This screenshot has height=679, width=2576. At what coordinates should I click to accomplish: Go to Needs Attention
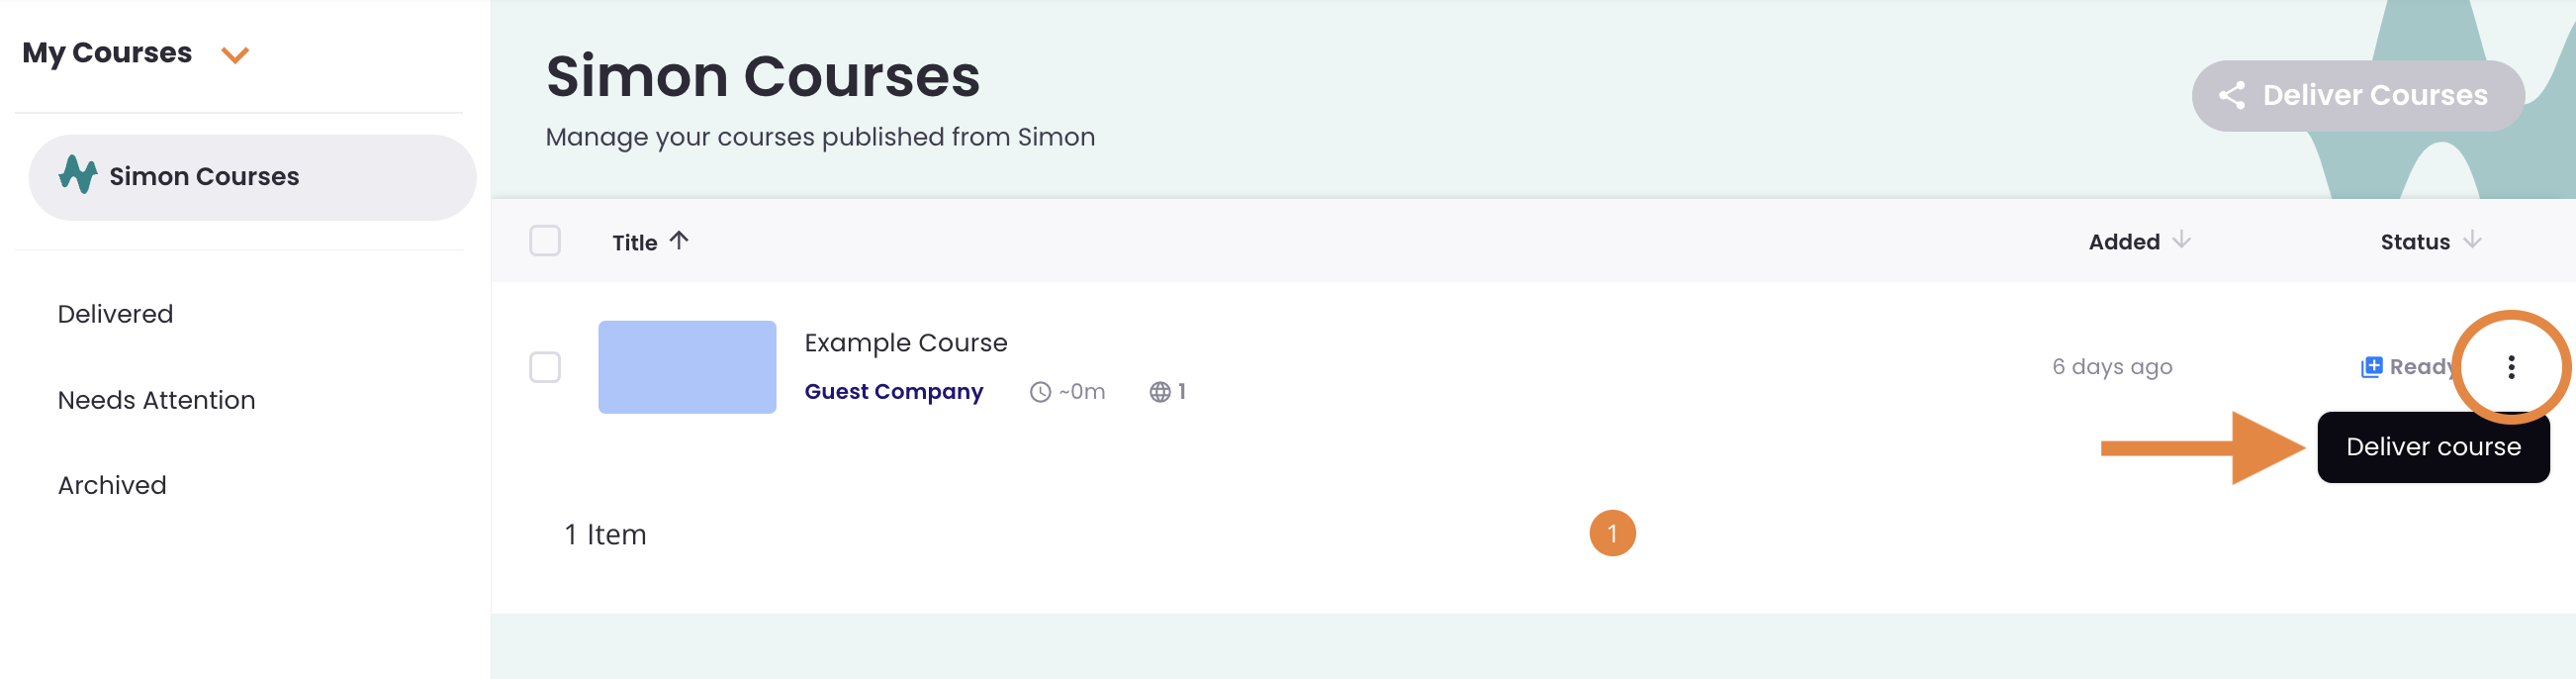coord(156,400)
